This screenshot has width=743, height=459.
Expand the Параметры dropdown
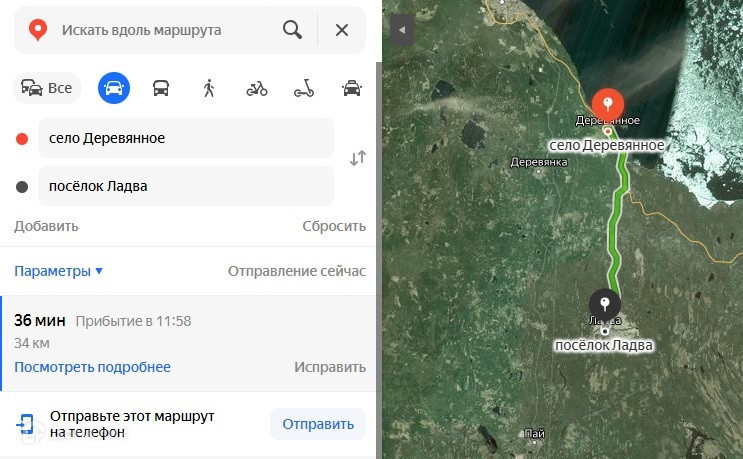pos(58,271)
